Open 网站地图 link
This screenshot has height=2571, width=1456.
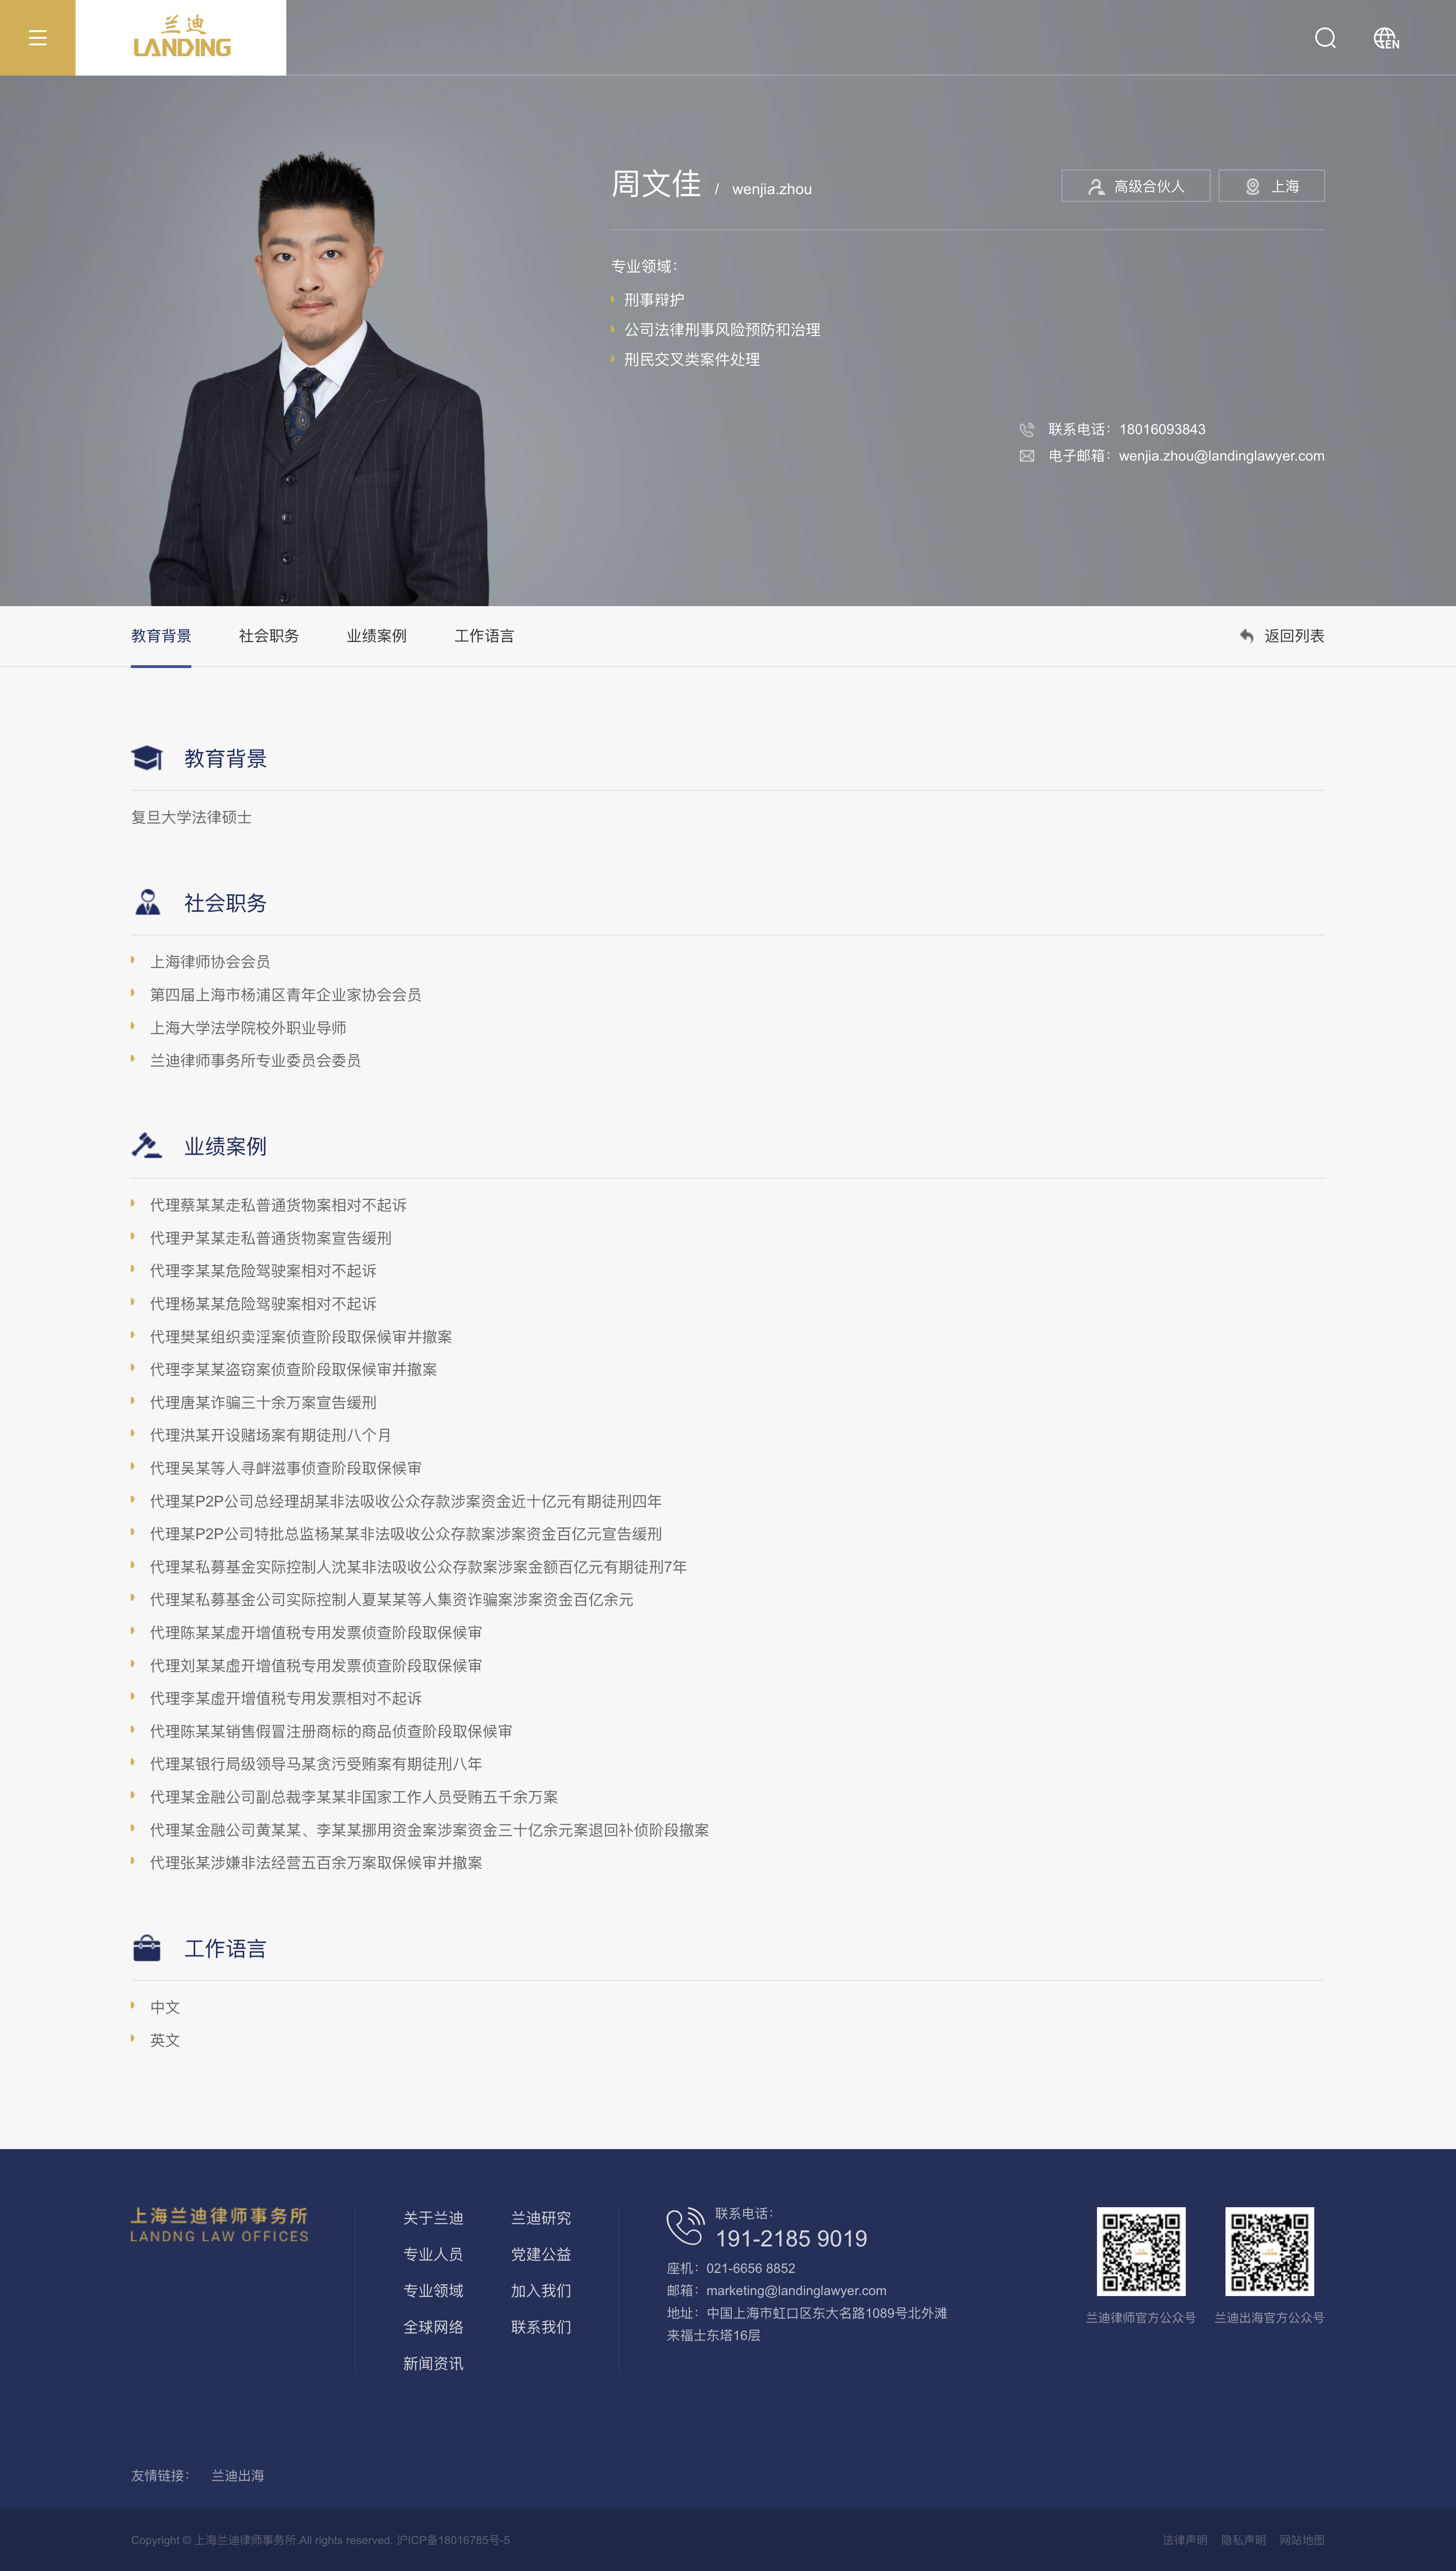coord(1302,2540)
